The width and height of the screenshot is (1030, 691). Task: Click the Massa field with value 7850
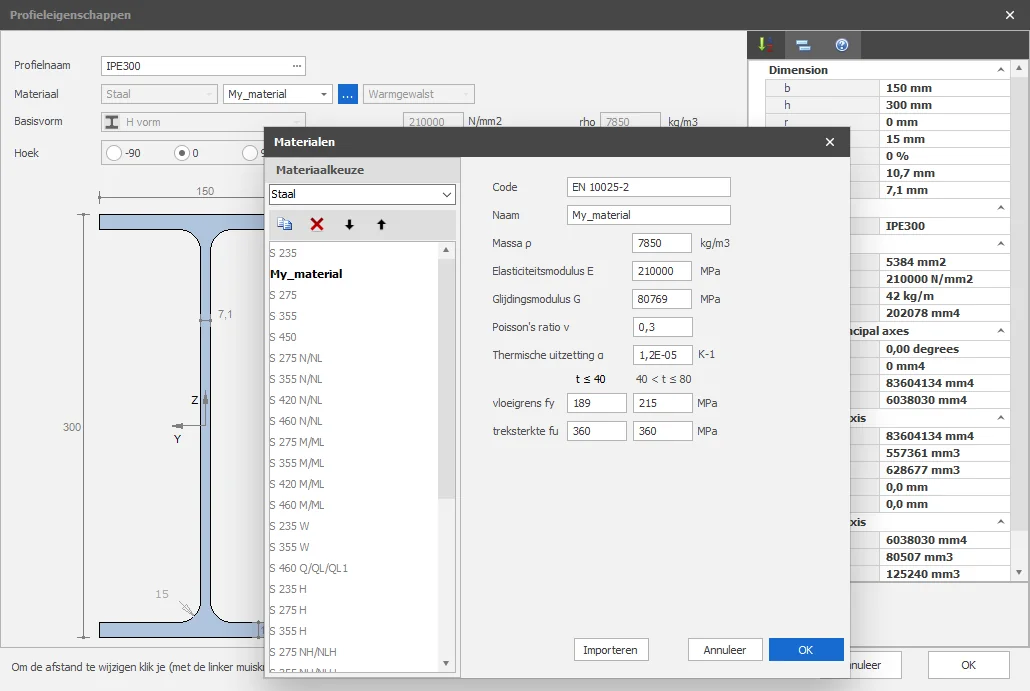(661, 243)
